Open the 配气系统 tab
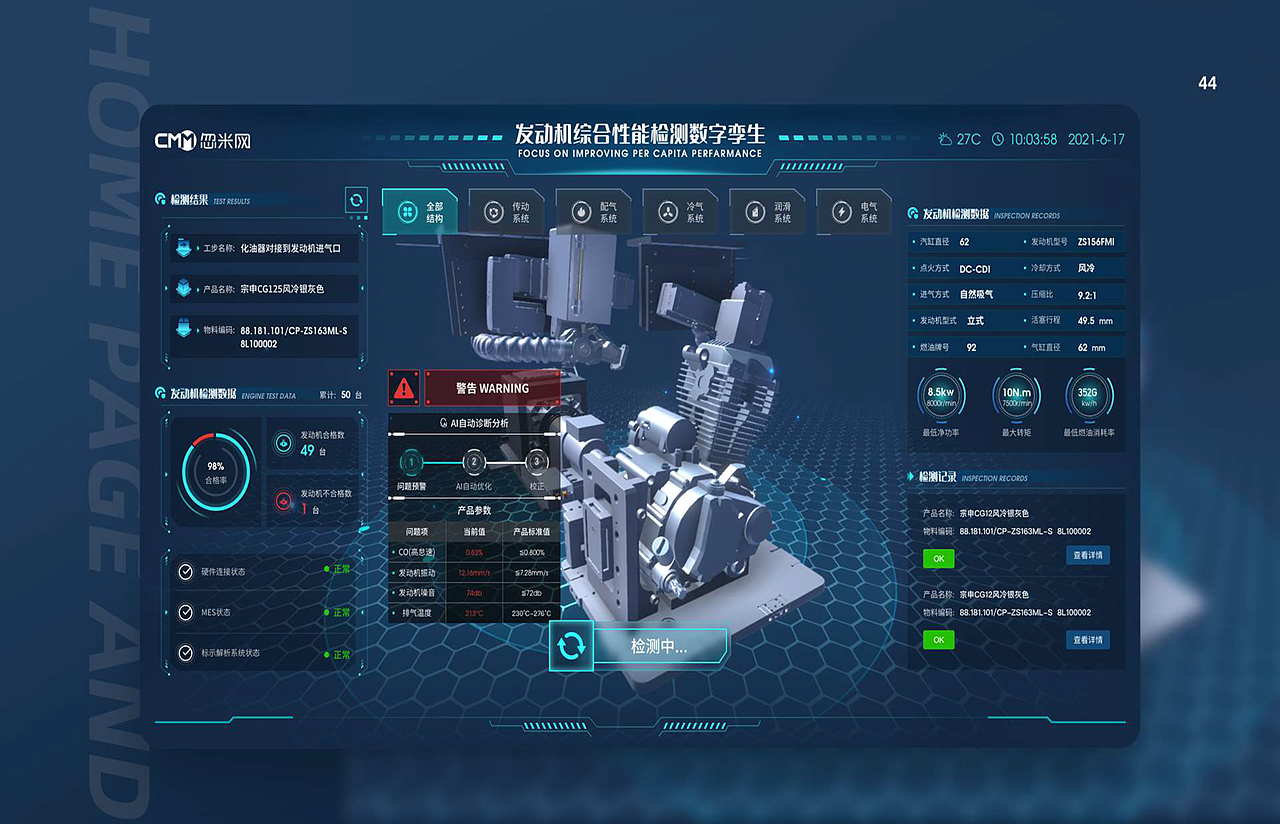The image size is (1280, 824). [x=594, y=212]
